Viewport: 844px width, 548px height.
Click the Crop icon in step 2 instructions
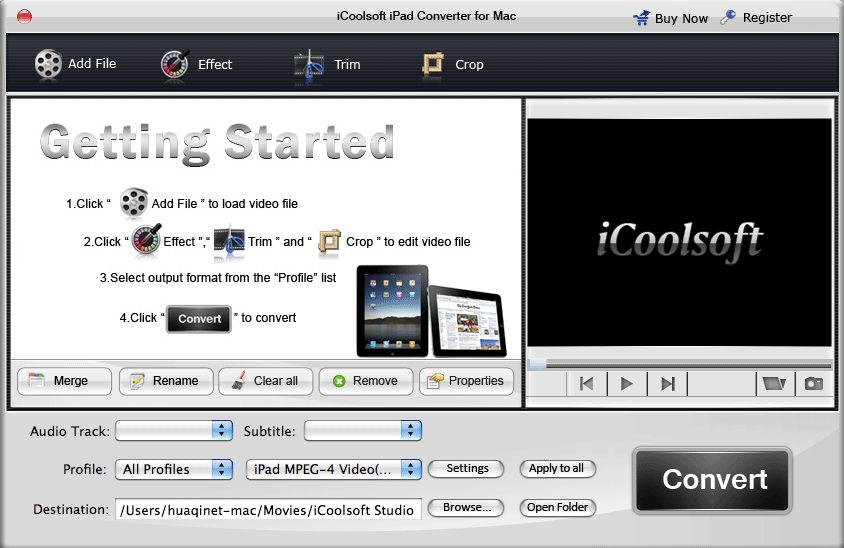[329, 241]
